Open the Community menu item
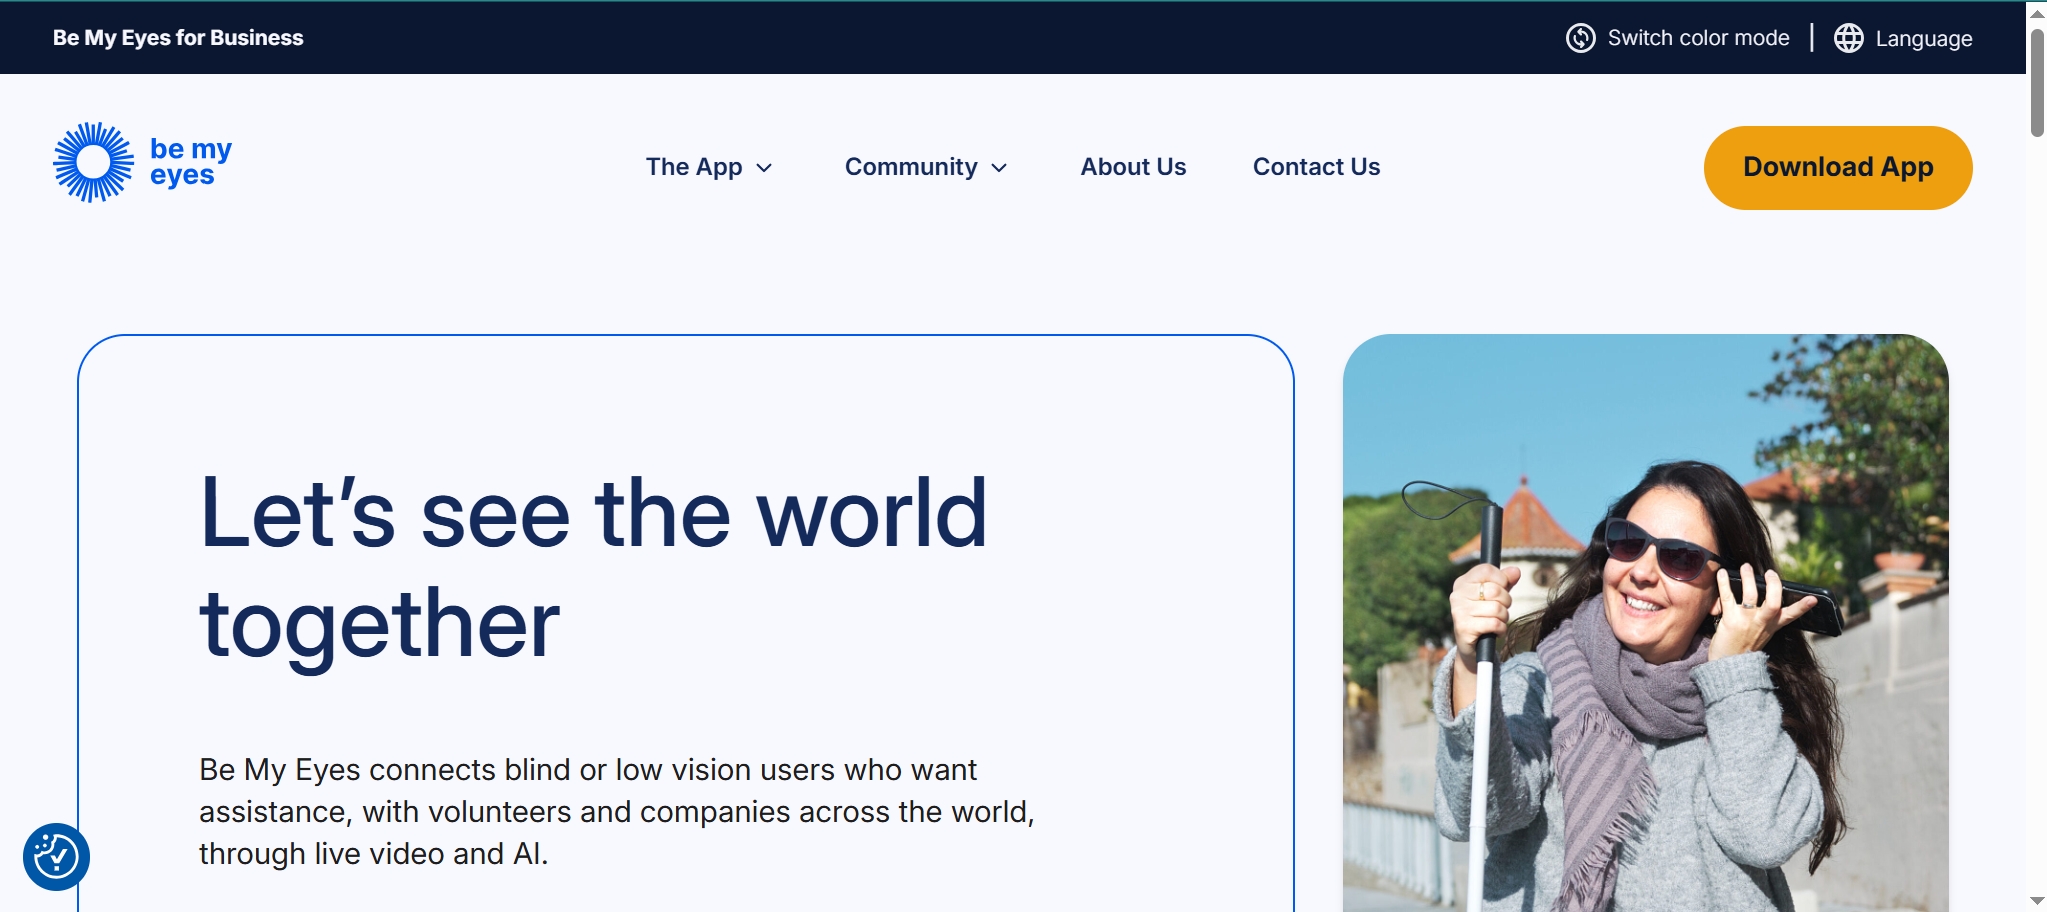 point(910,167)
